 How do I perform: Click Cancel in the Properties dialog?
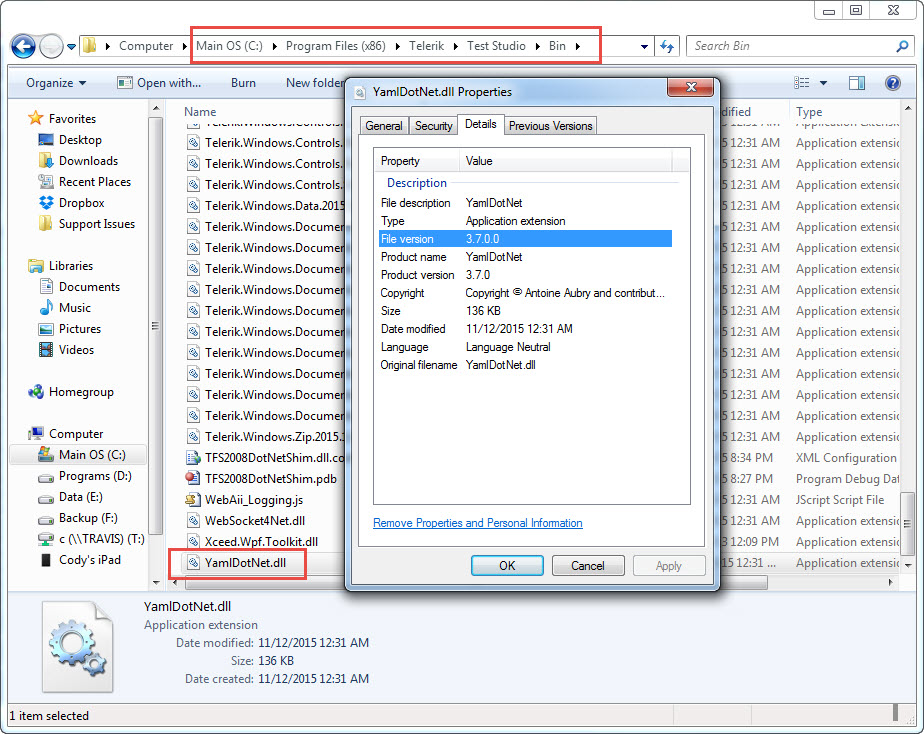click(x=588, y=566)
